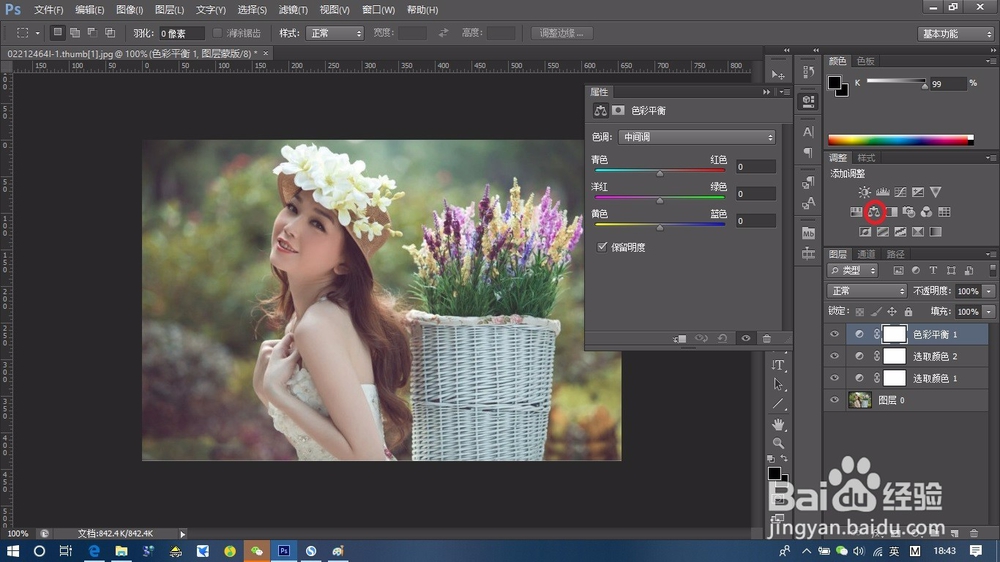Open the 滤镜(T) menu

(x=293, y=10)
